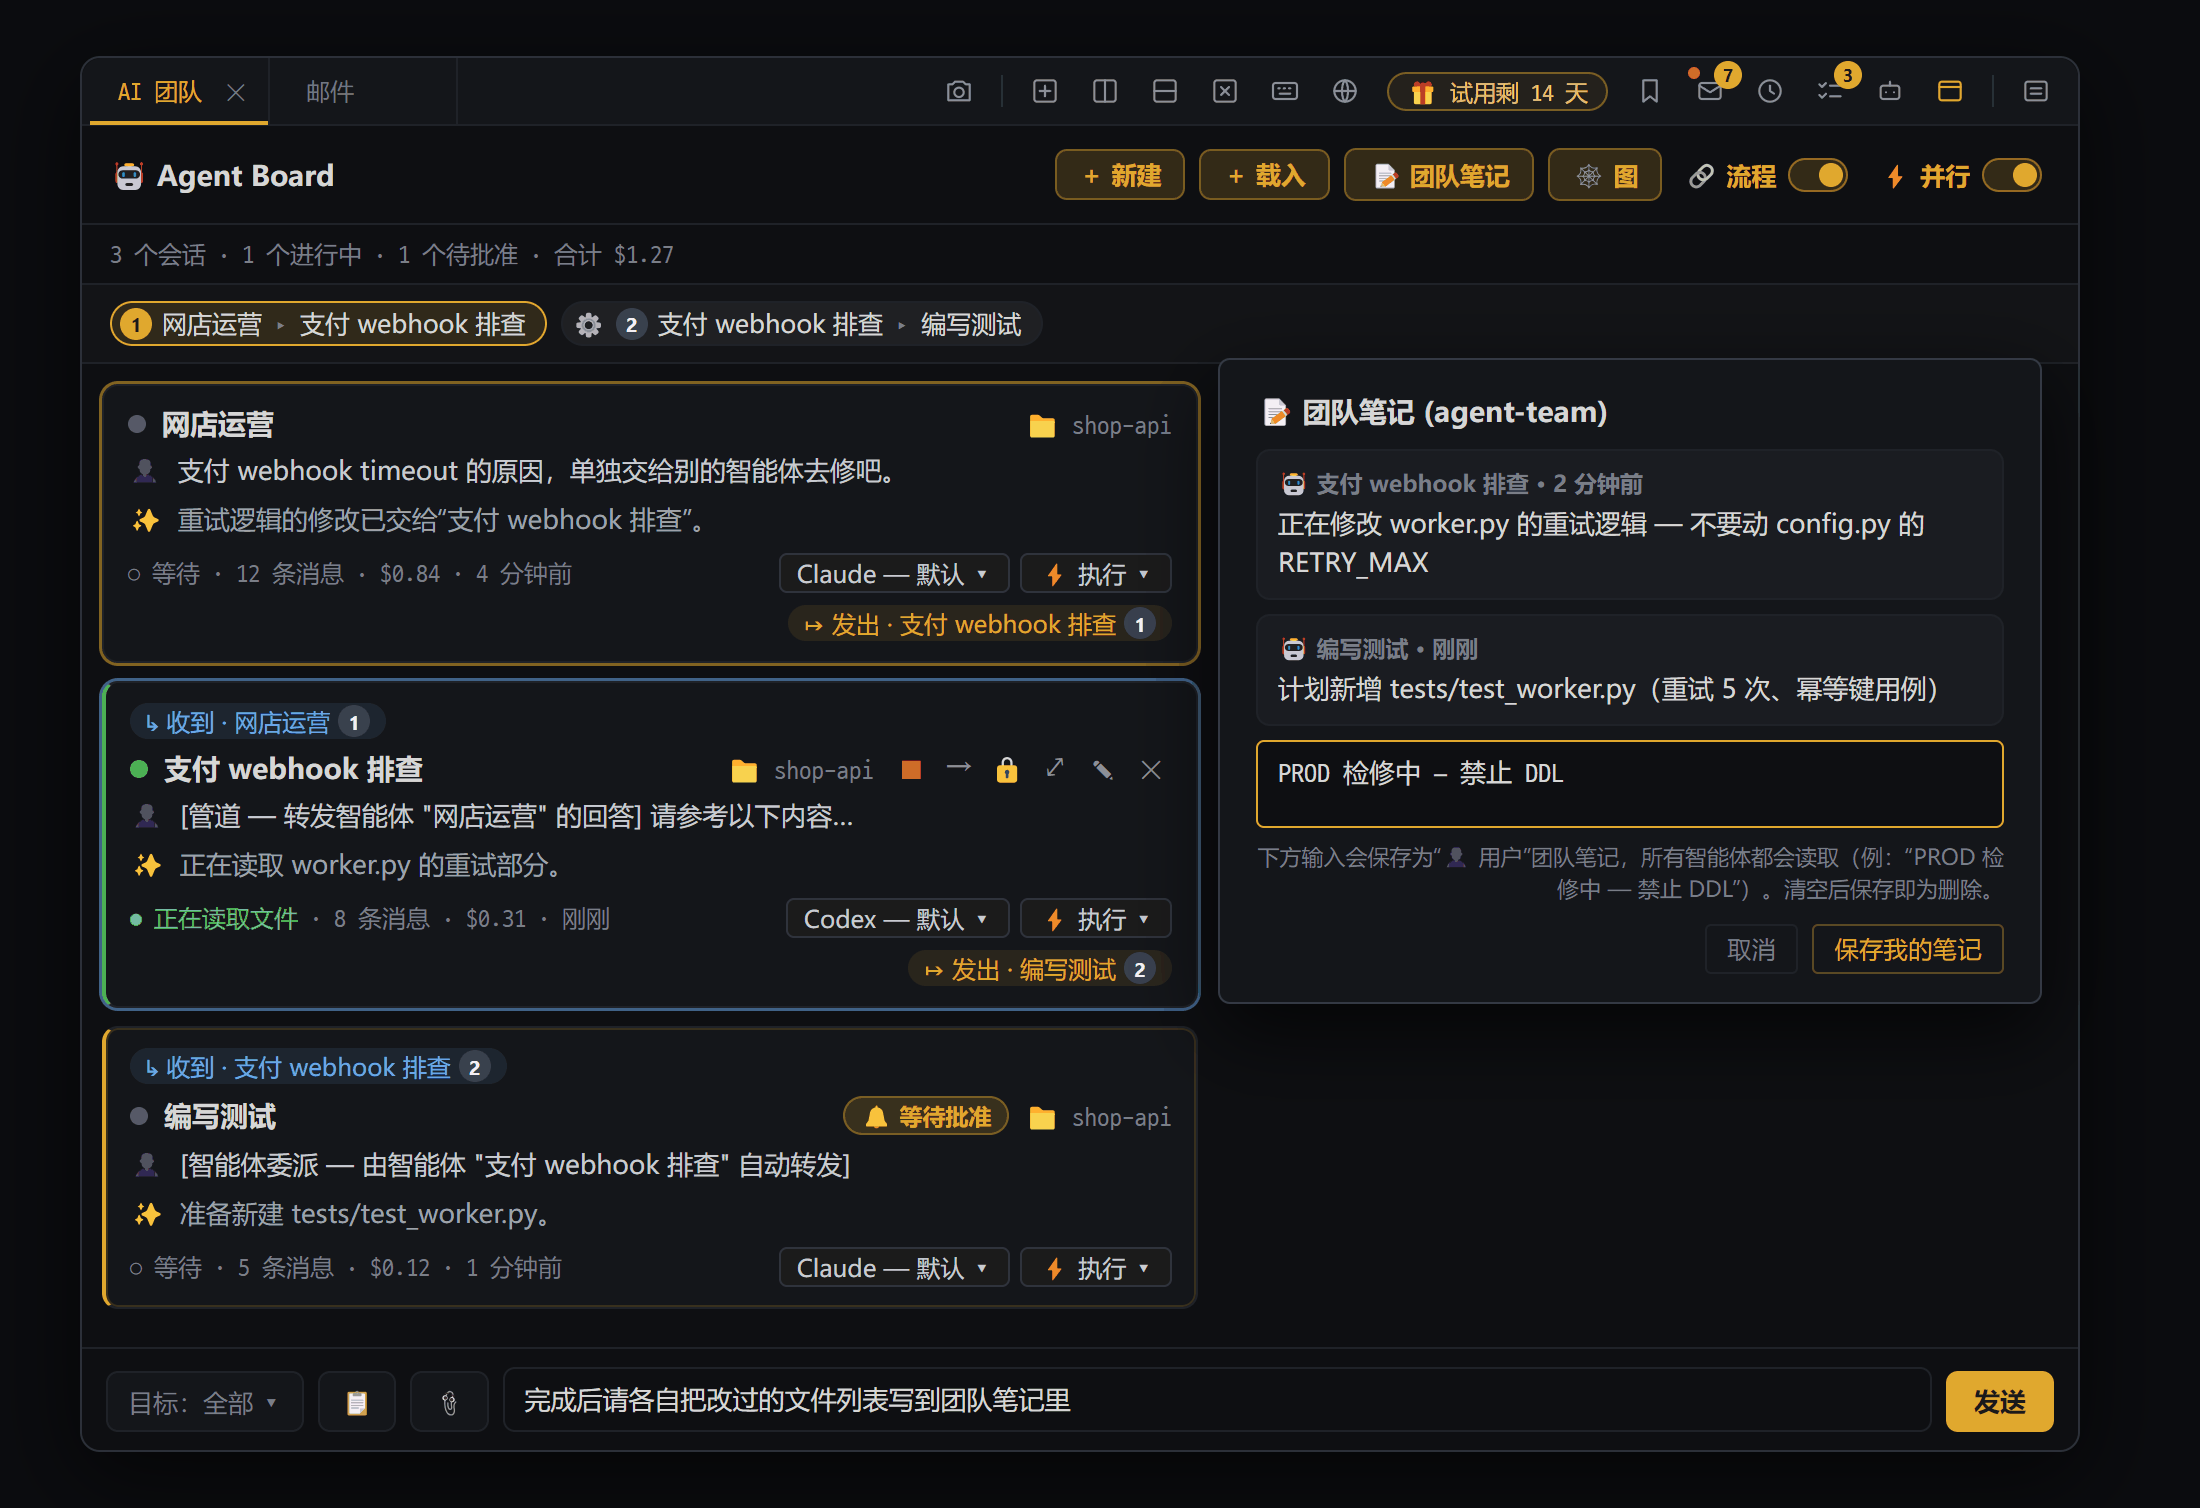Focus the bottom message input field

1217,1401
